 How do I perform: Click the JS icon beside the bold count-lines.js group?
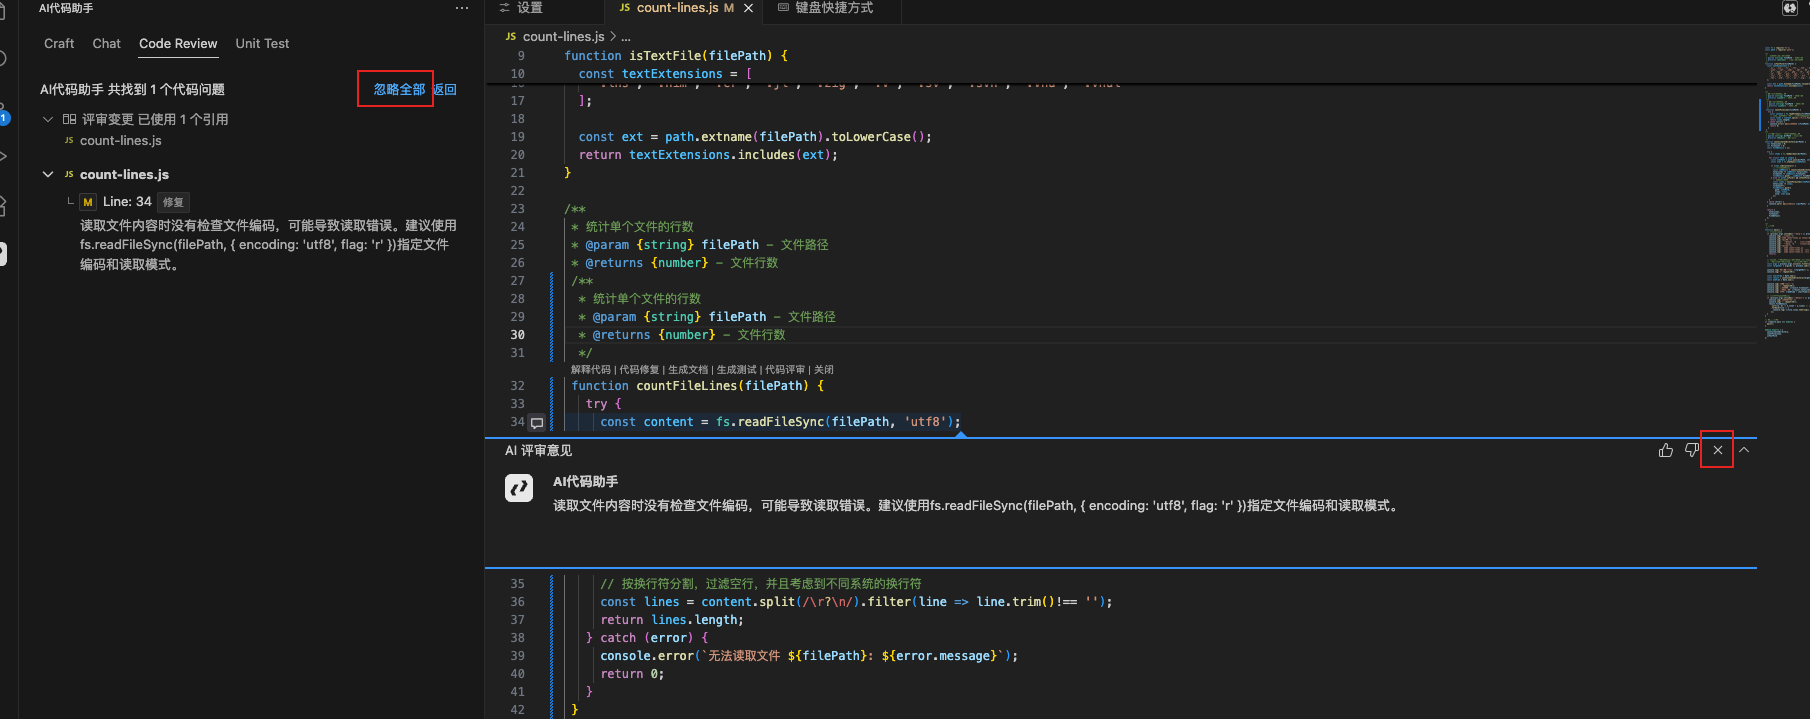click(69, 174)
